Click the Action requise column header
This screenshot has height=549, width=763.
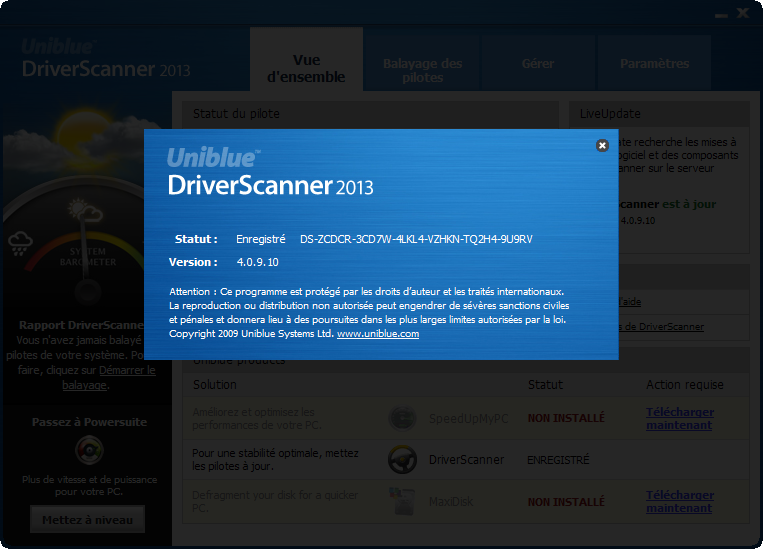685,385
